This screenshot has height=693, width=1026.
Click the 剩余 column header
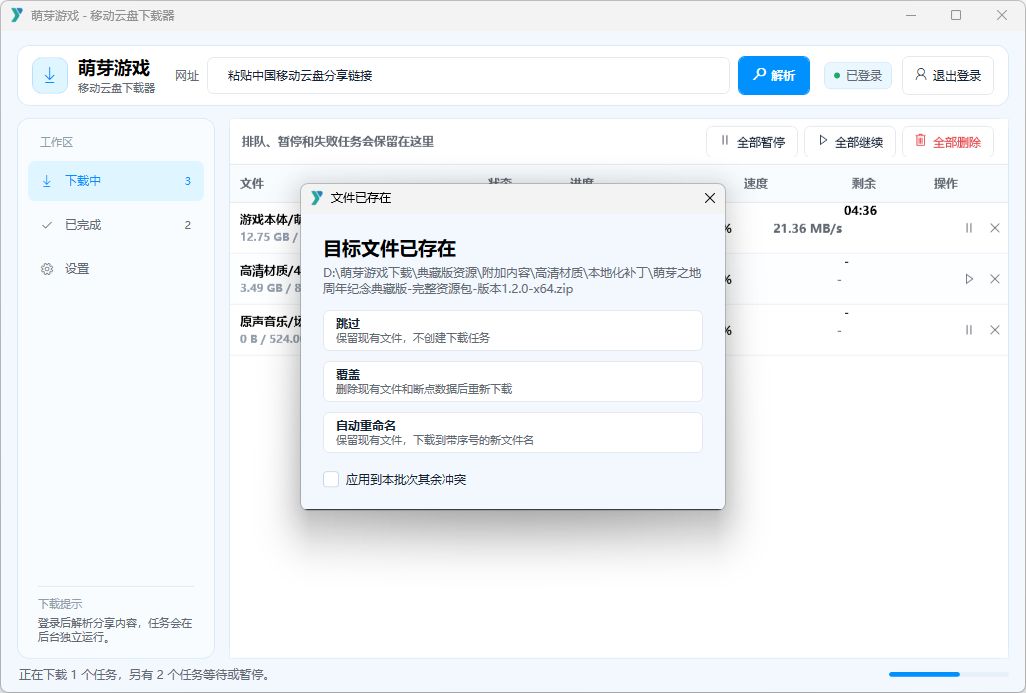864,184
